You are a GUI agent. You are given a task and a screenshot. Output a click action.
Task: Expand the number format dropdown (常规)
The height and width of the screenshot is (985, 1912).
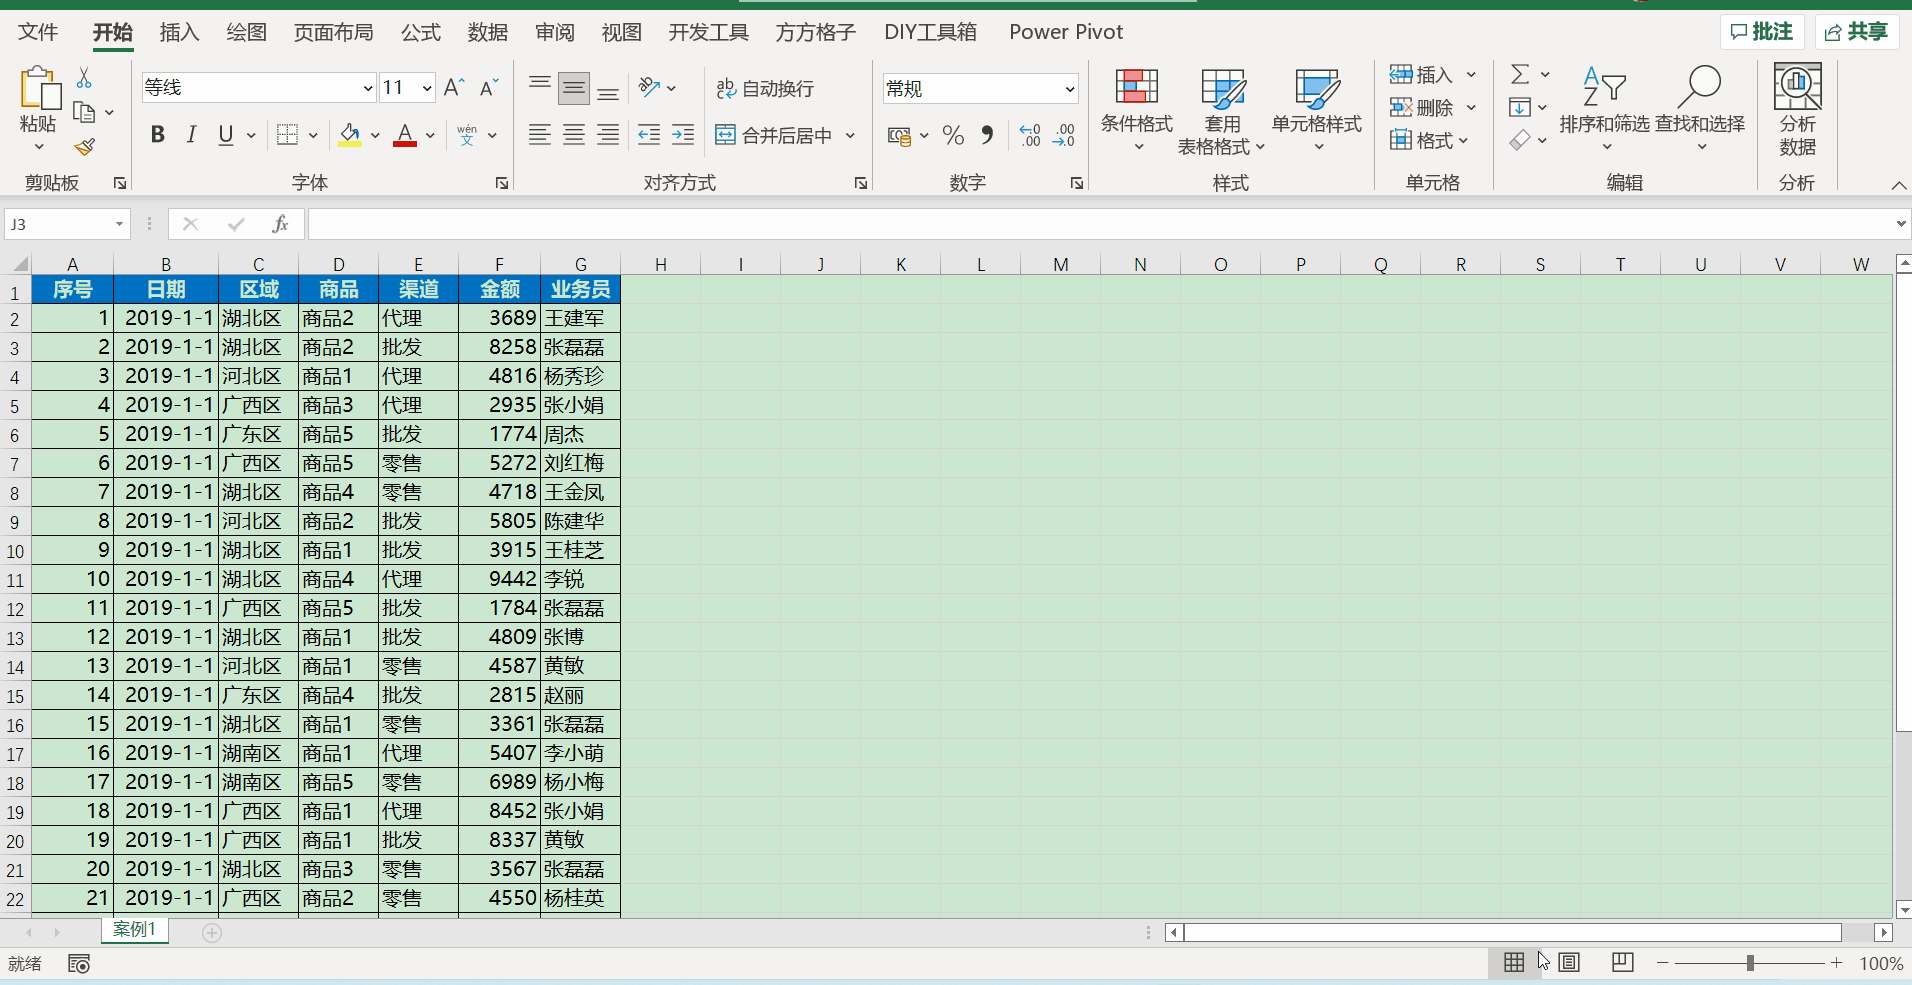pos(1069,89)
